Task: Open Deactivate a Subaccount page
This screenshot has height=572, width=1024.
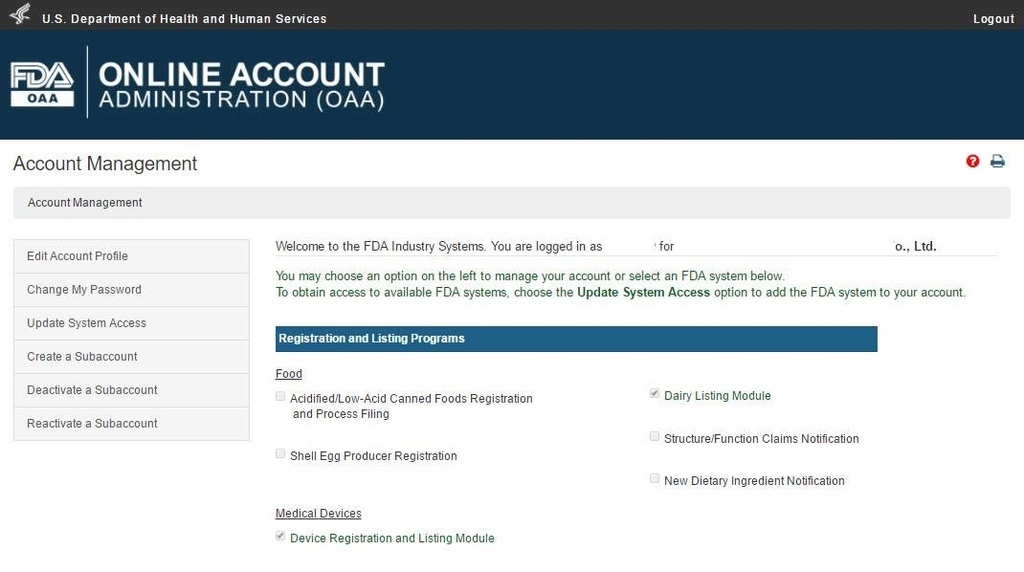Action: point(131,390)
